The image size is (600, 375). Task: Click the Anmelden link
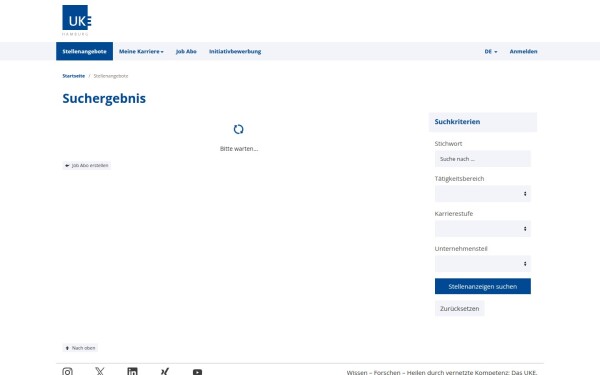(523, 51)
